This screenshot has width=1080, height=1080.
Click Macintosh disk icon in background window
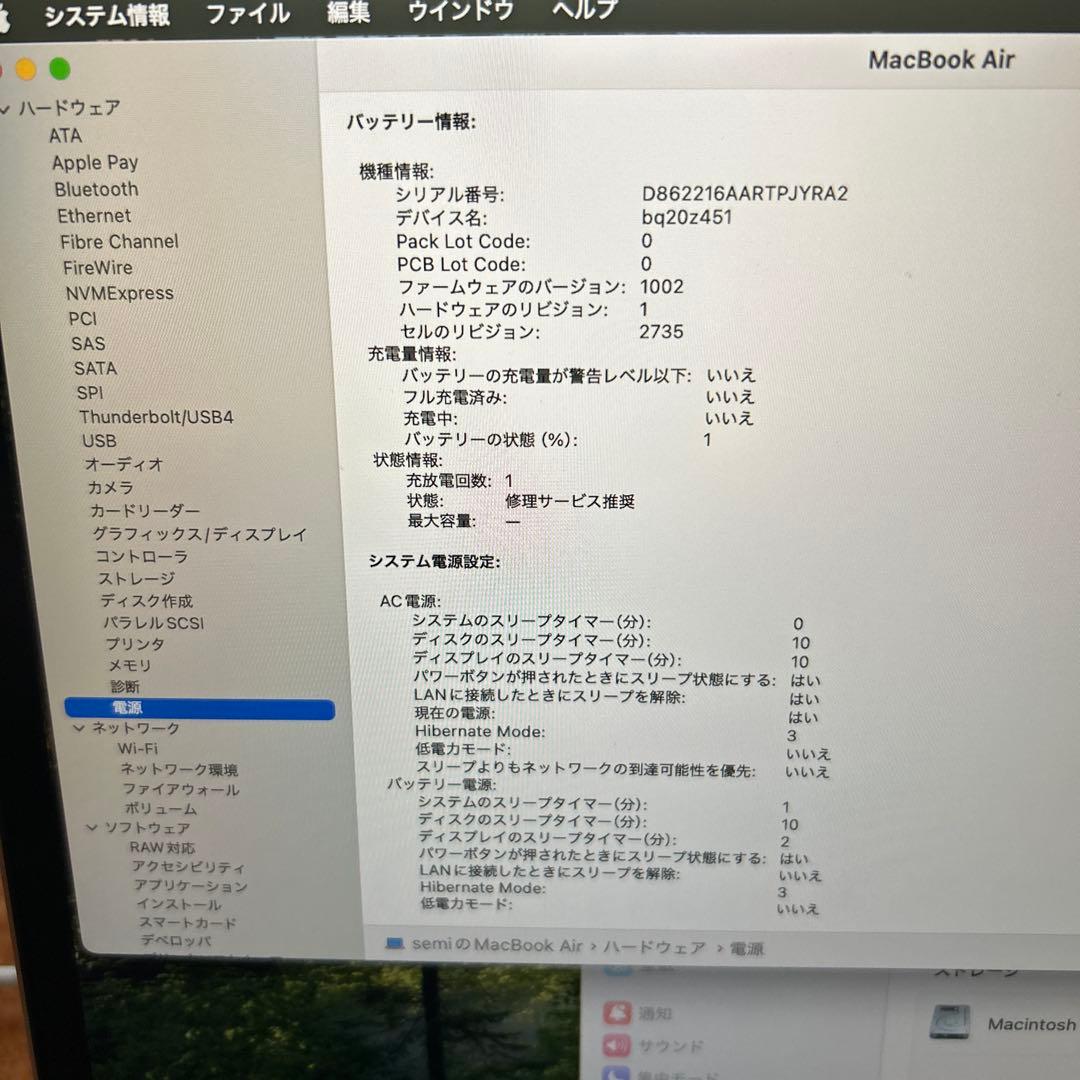[950, 1021]
